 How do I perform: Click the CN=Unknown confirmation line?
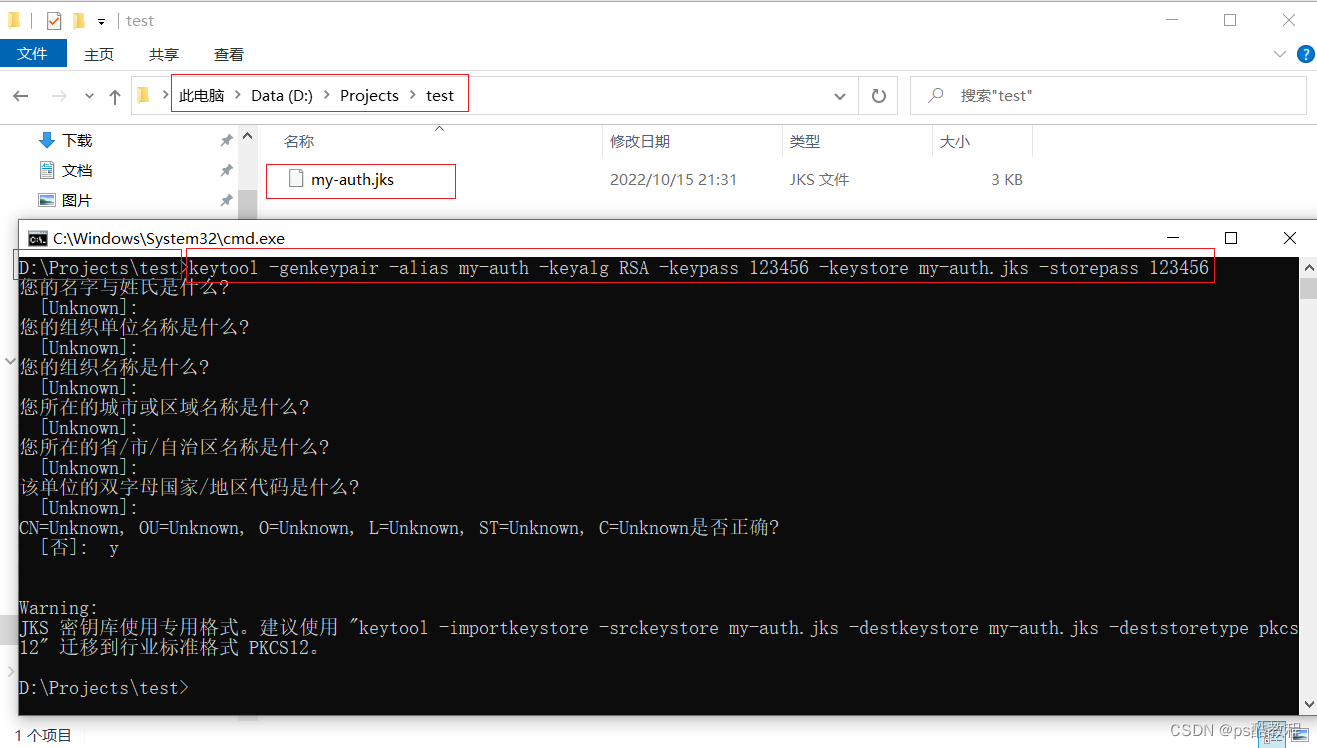point(399,528)
